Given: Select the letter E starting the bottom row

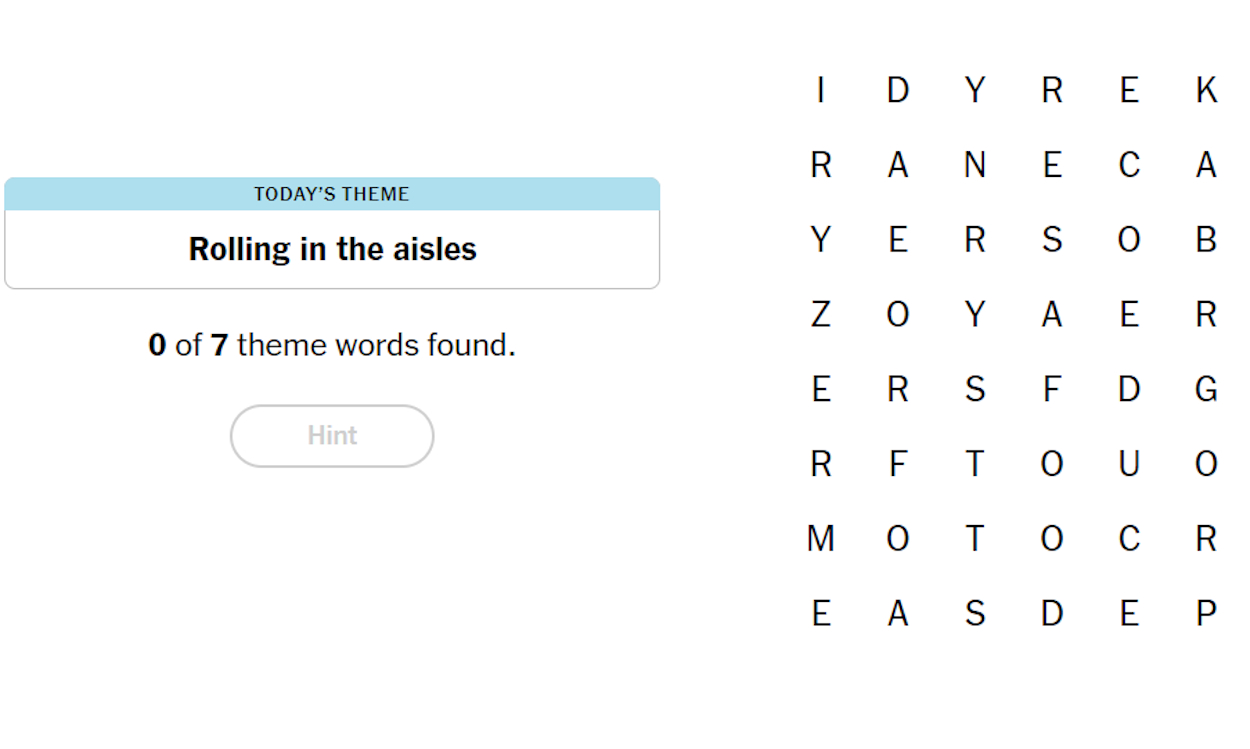Looking at the screenshot, I should pyautogui.click(x=821, y=614).
